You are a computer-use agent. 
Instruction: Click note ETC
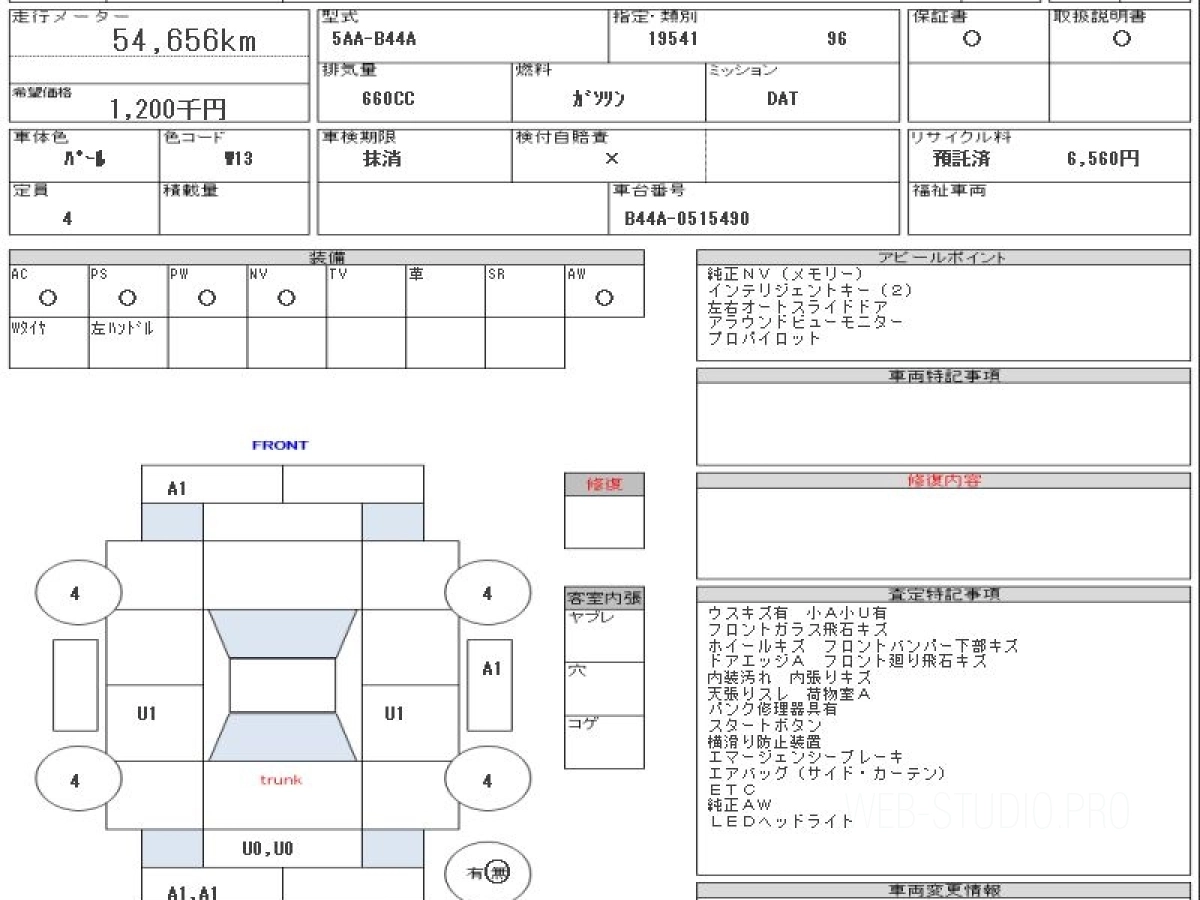(x=731, y=789)
